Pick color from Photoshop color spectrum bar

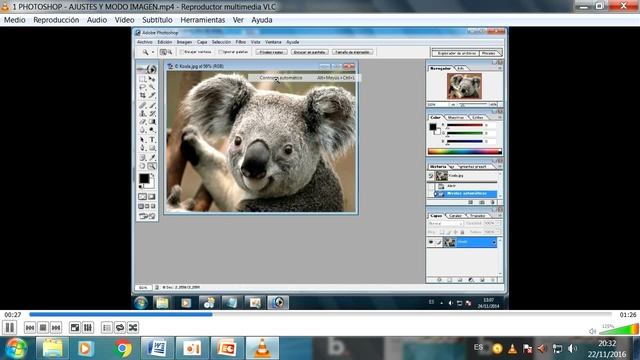tap(464, 151)
